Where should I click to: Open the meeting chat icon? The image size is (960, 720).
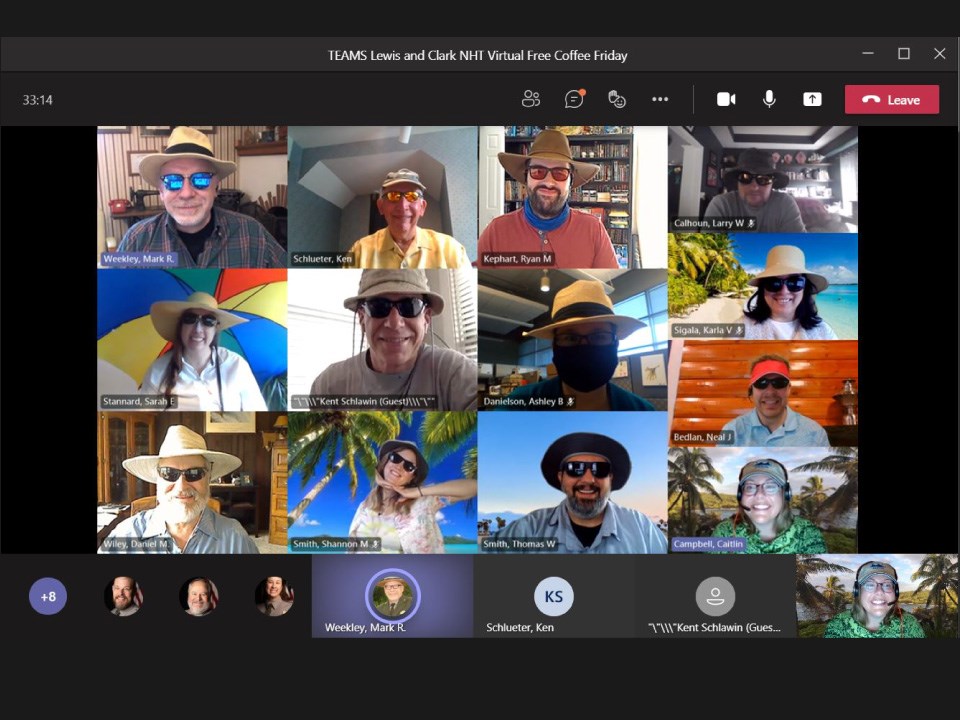pyautogui.click(x=574, y=99)
